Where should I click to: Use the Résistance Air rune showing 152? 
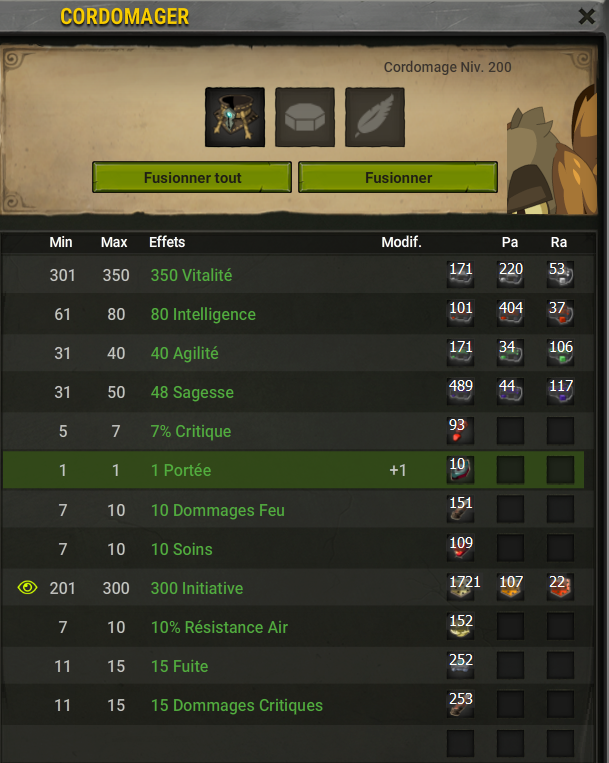click(461, 626)
